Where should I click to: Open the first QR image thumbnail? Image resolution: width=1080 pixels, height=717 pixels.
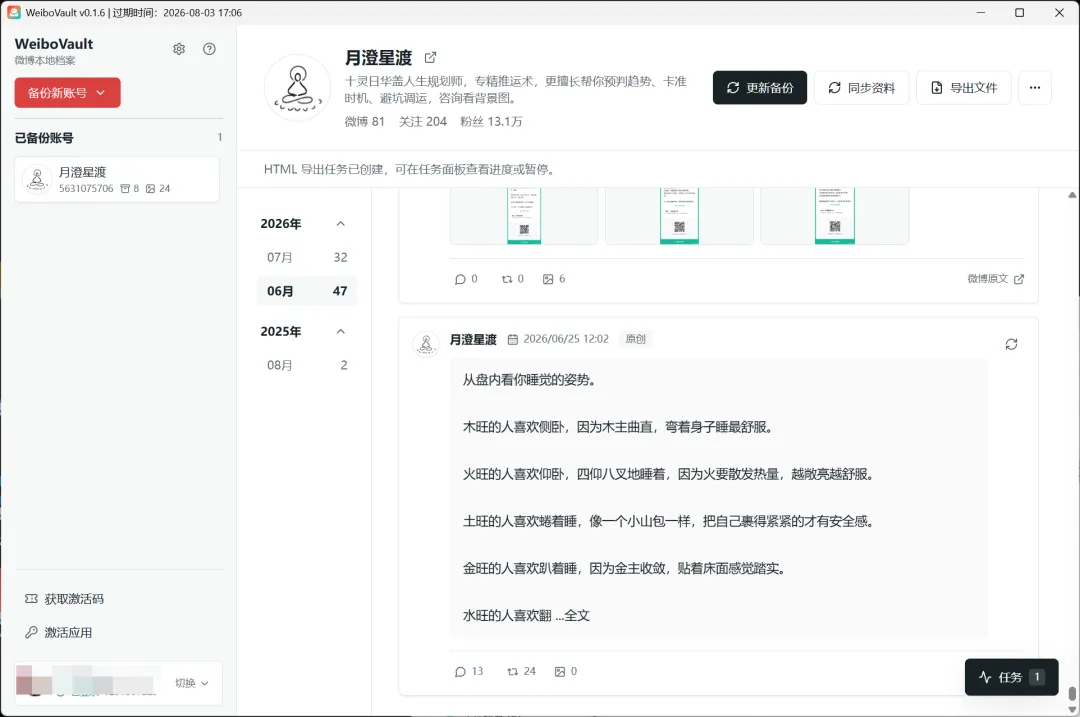(x=523, y=216)
